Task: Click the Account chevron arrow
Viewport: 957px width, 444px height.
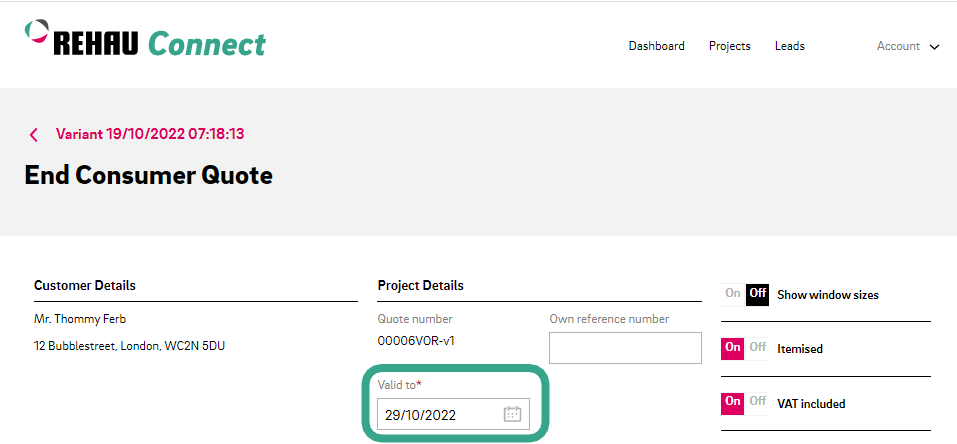Action: pyautogui.click(x=935, y=47)
